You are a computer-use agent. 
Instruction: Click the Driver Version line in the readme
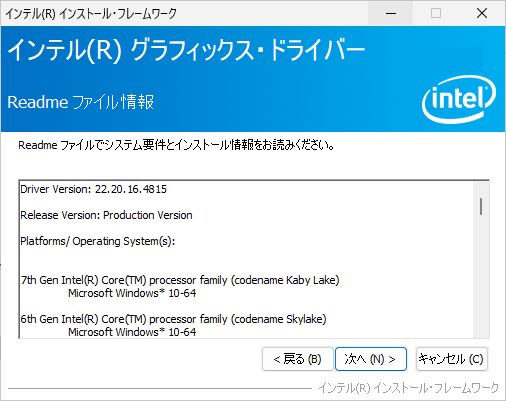tap(93, 189)
